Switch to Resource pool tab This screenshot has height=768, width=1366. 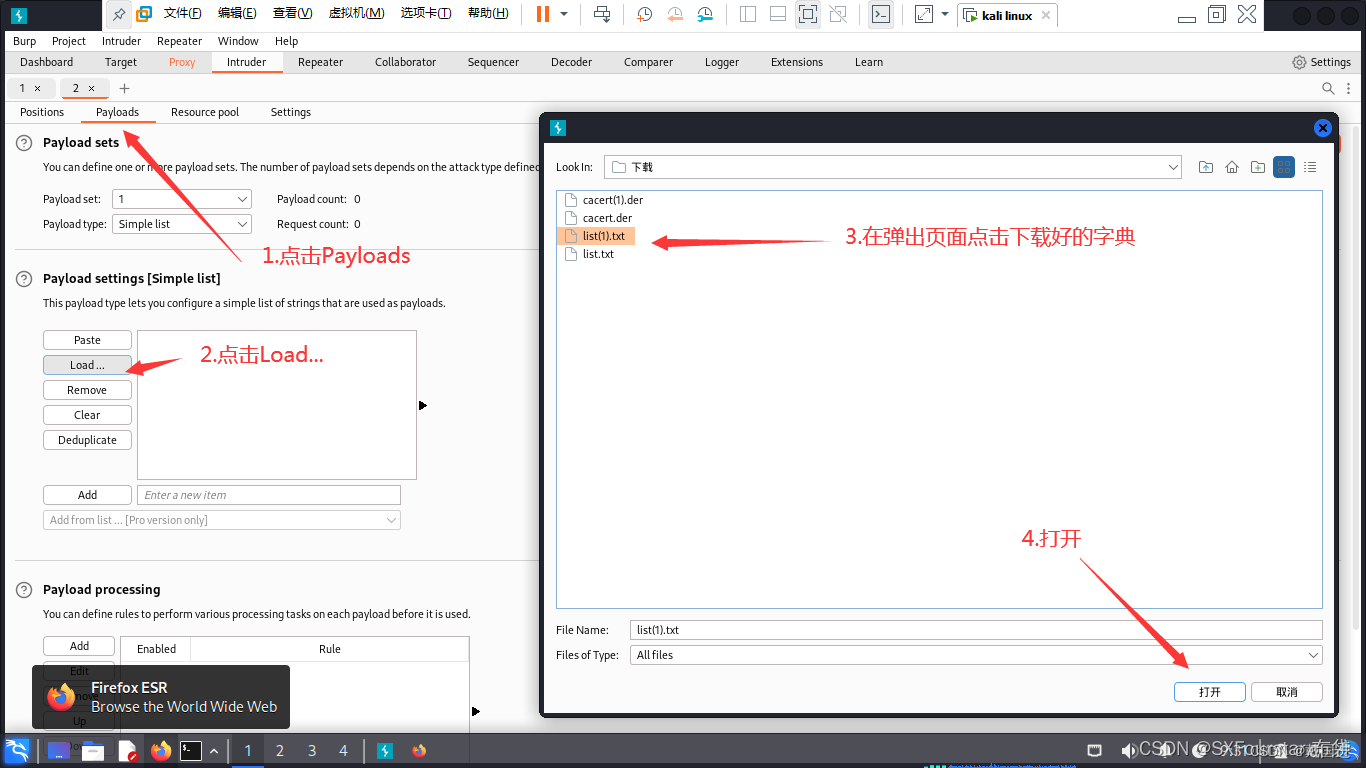(205, 112)
